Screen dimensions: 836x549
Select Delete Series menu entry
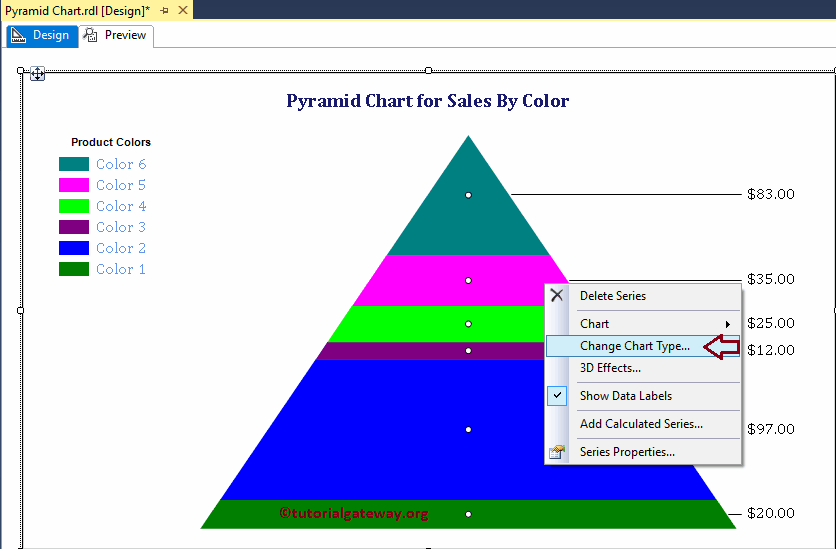click(643, 296)
